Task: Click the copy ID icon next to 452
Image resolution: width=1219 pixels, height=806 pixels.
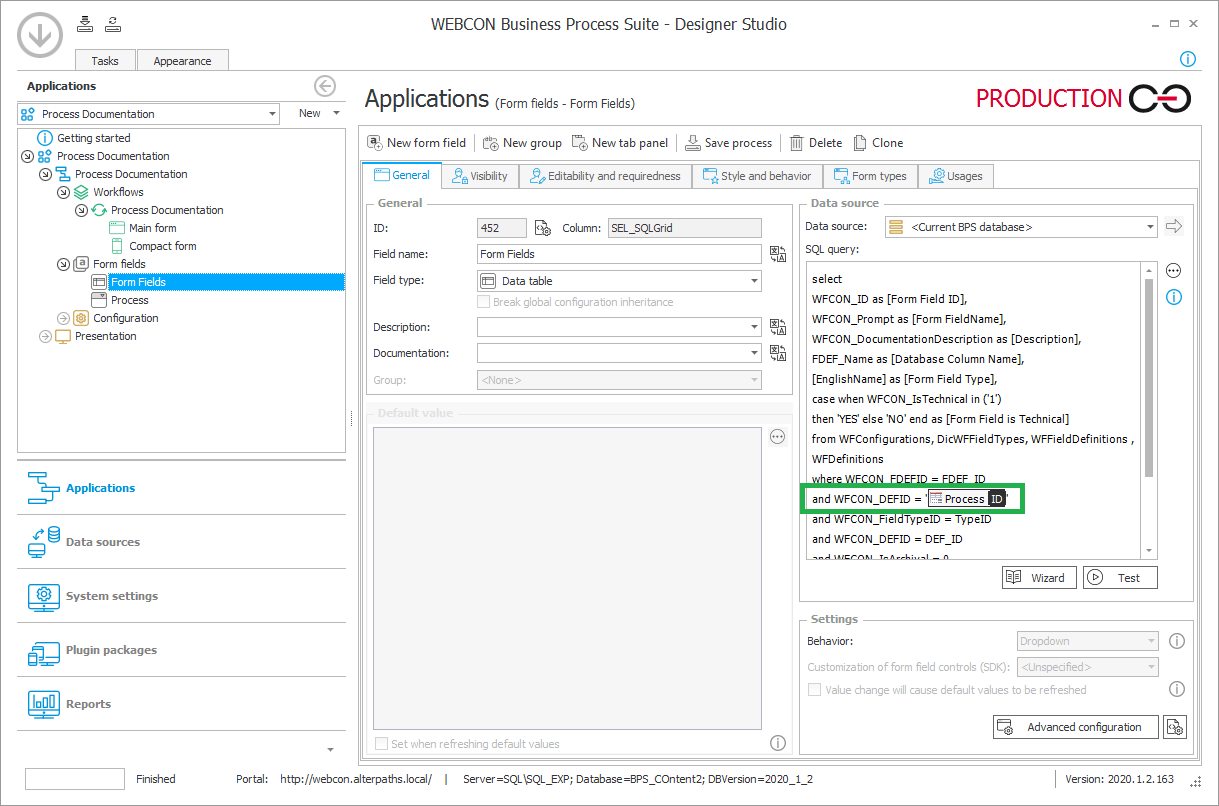Action: 543,228
